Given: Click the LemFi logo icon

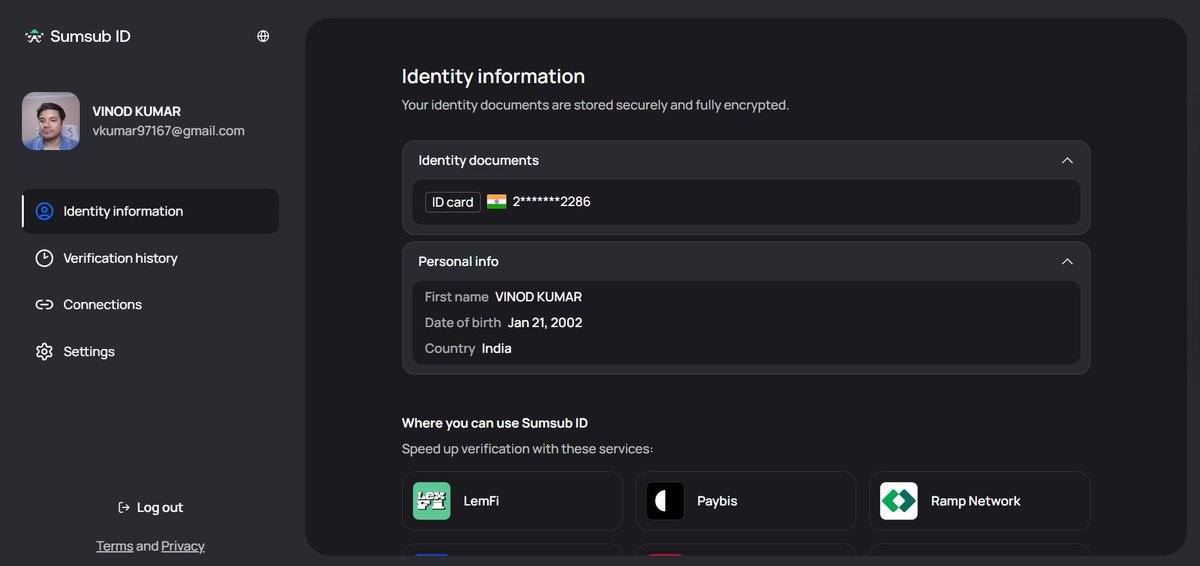Looking at the screenshot, I should pyautogui.click(x=432, y=501).
